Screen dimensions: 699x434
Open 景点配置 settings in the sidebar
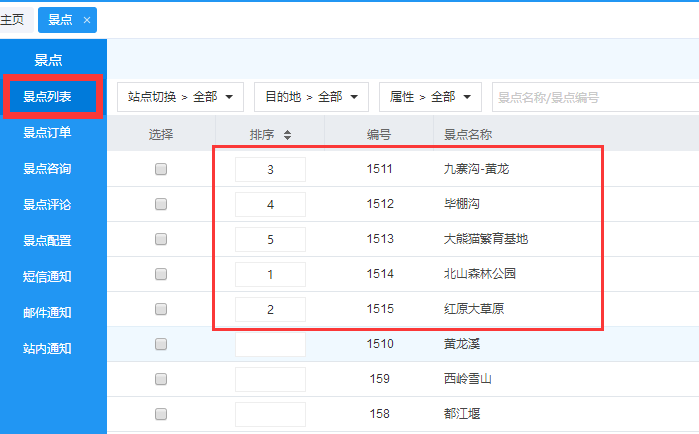click(47, 240)
